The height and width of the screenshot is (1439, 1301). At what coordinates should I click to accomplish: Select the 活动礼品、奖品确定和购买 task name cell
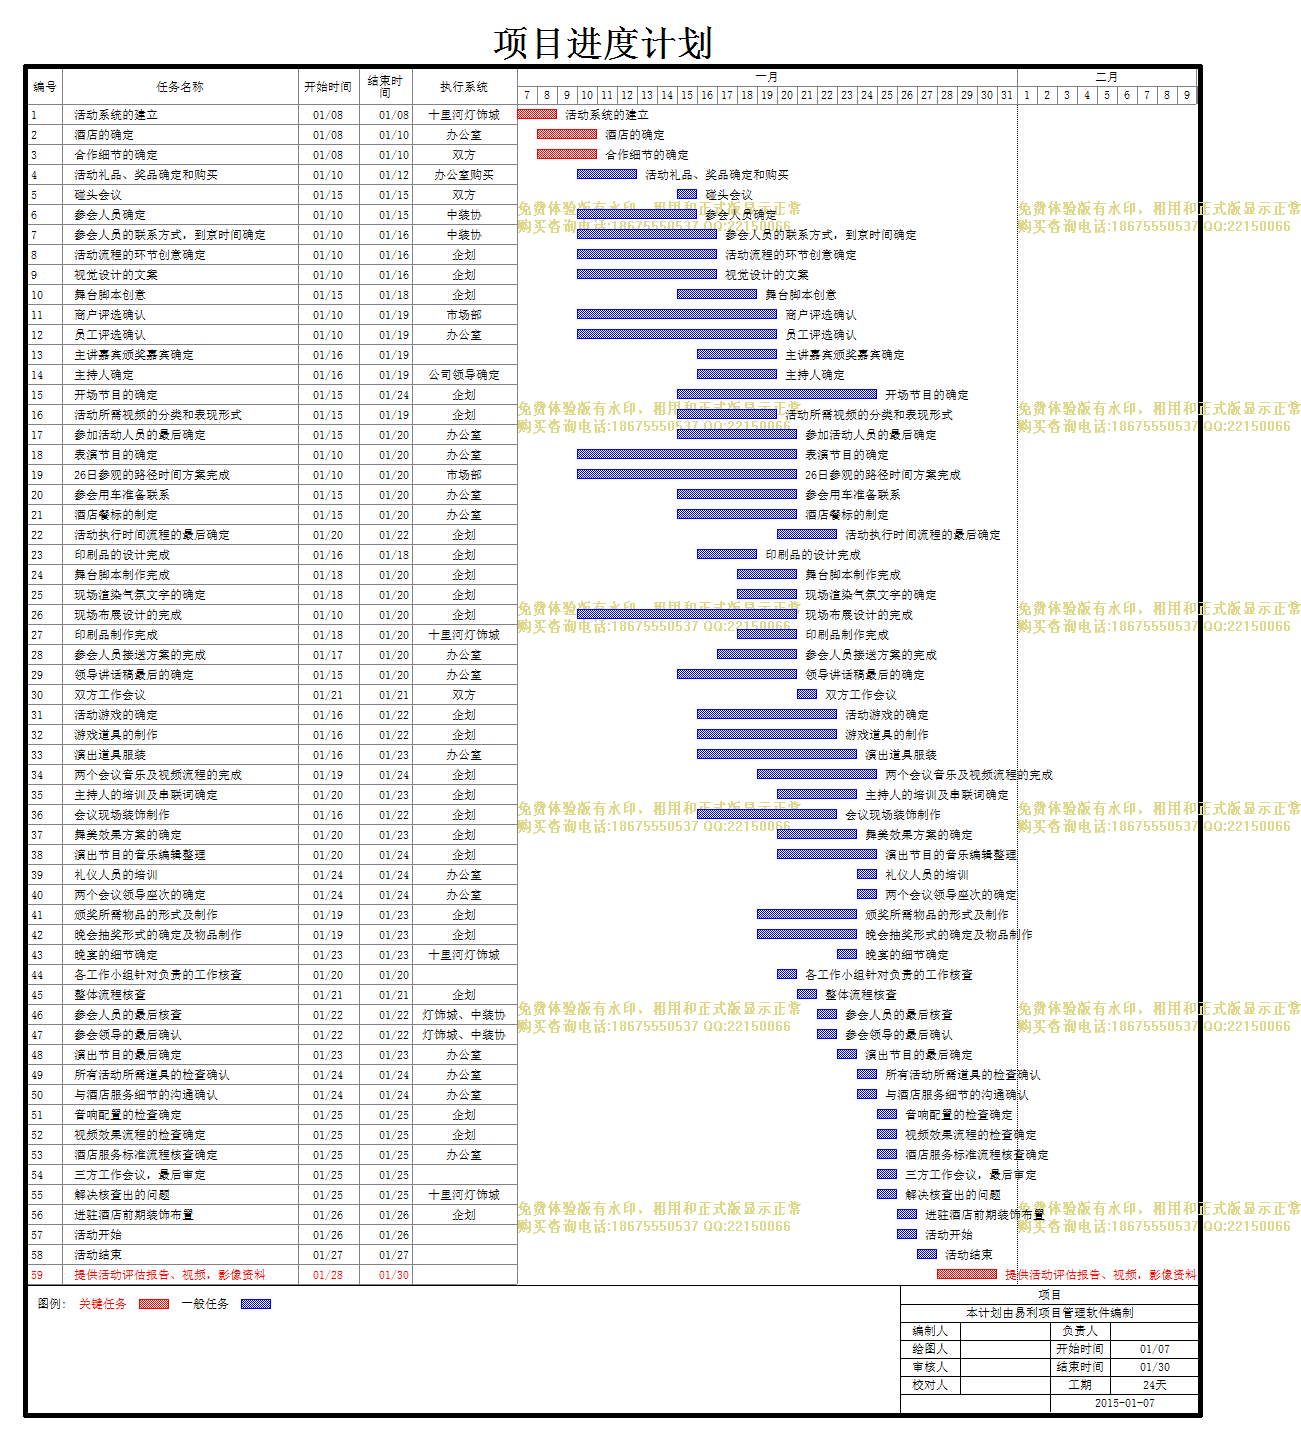[181, 175]
